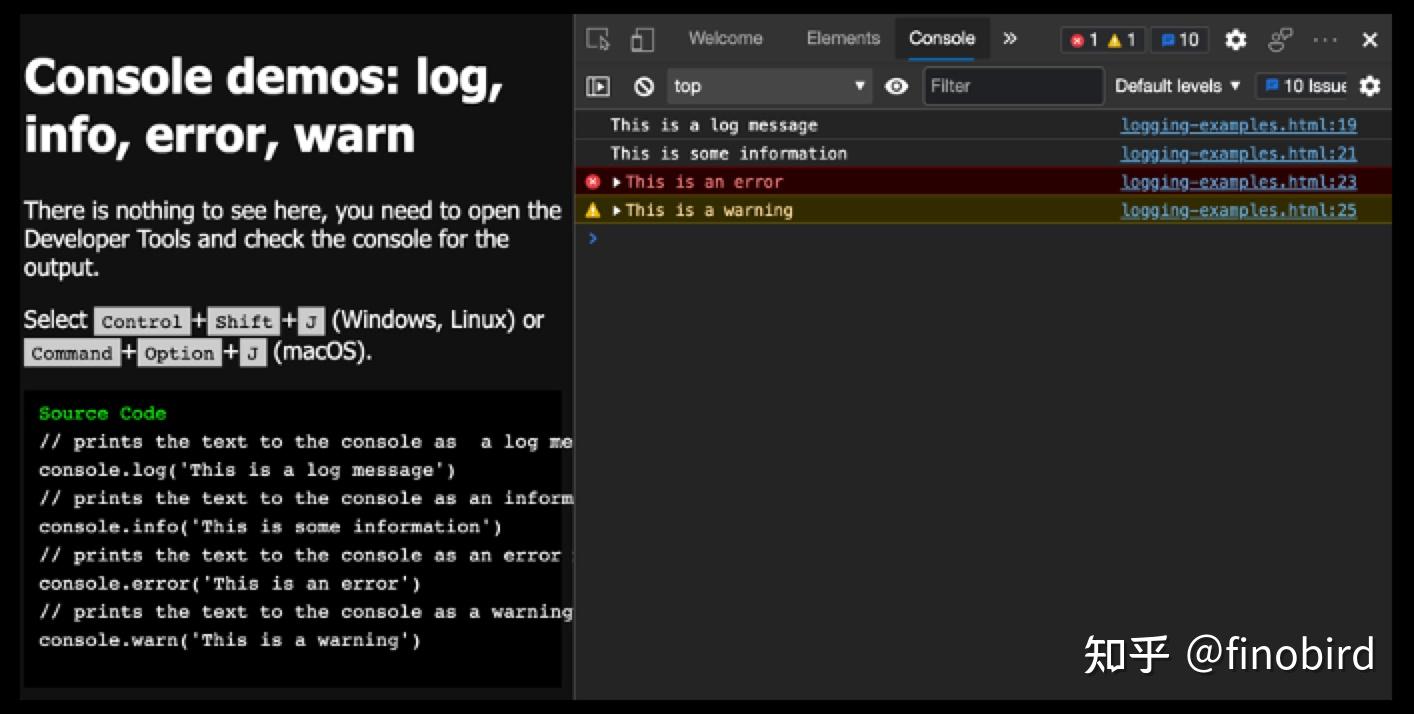Click the blue 10 issues badge in the tab bar
The height and width of the screenshot is (714, 1414).
[1180, 40]
